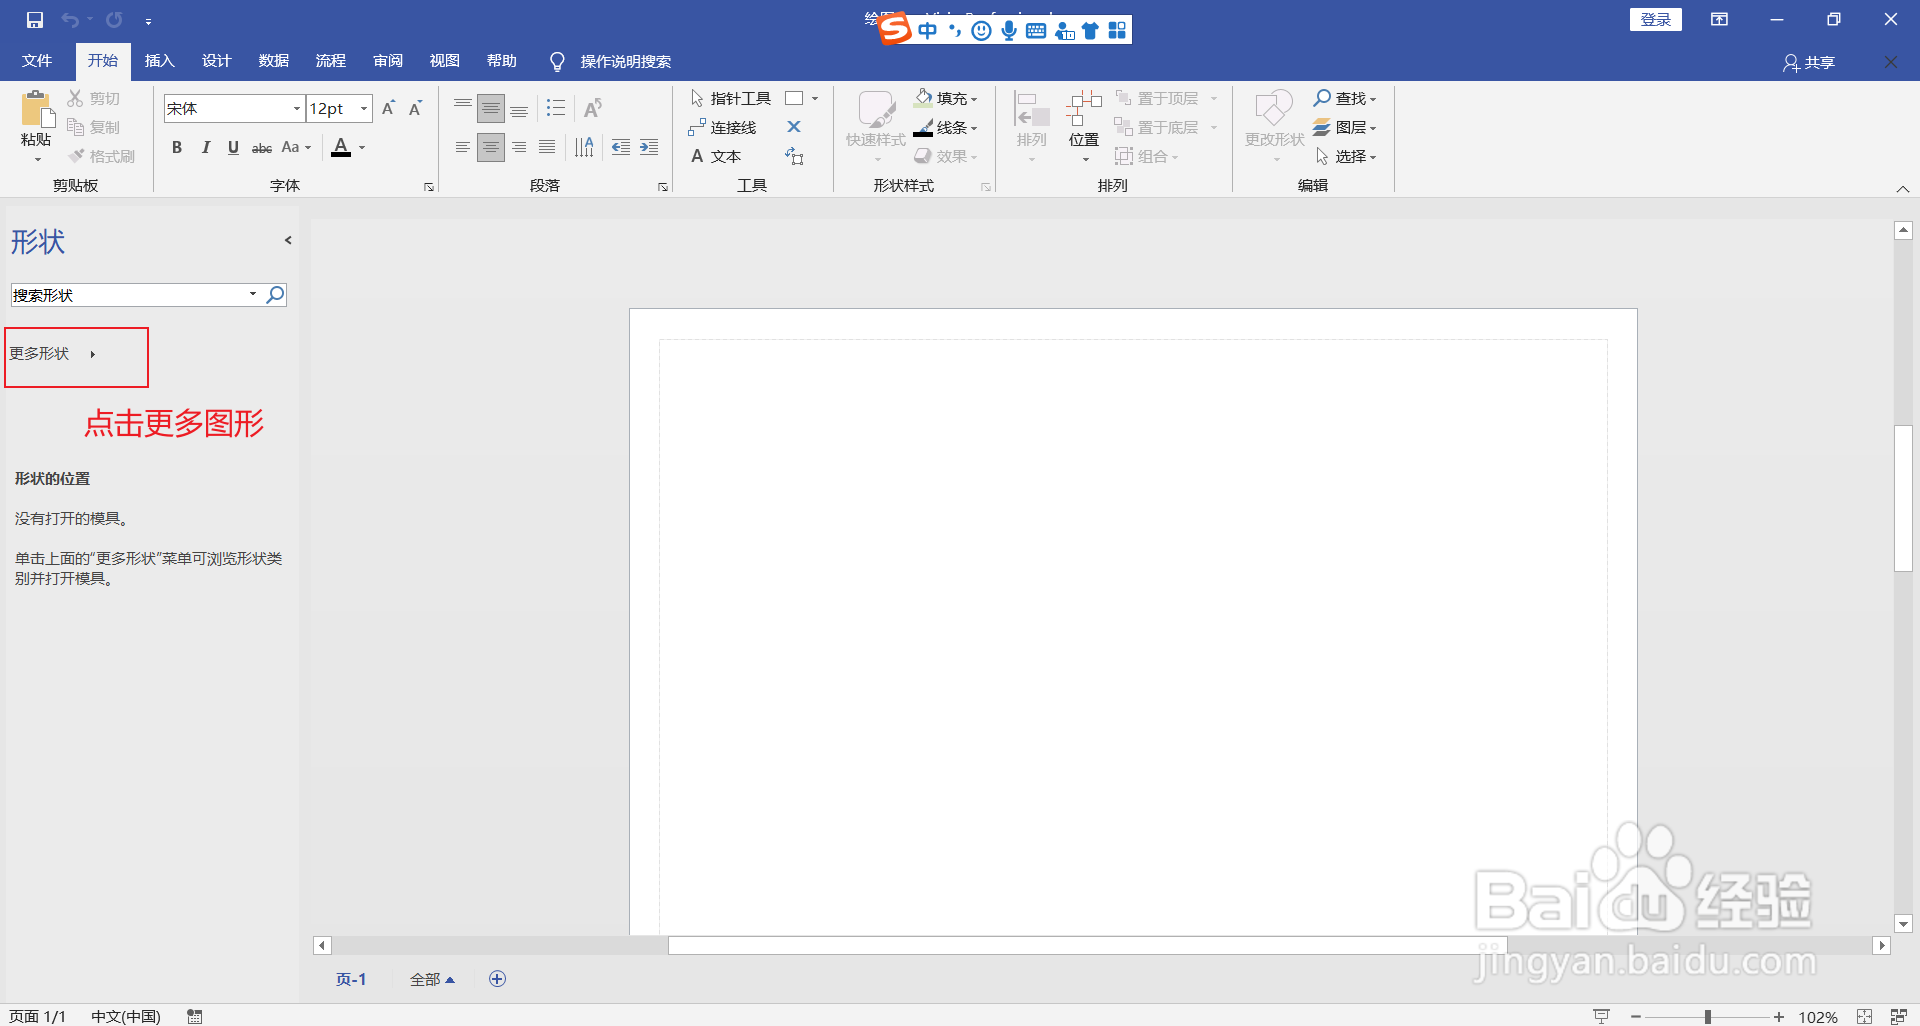Click the Sign in (登录) button

tap(1656, 19)
